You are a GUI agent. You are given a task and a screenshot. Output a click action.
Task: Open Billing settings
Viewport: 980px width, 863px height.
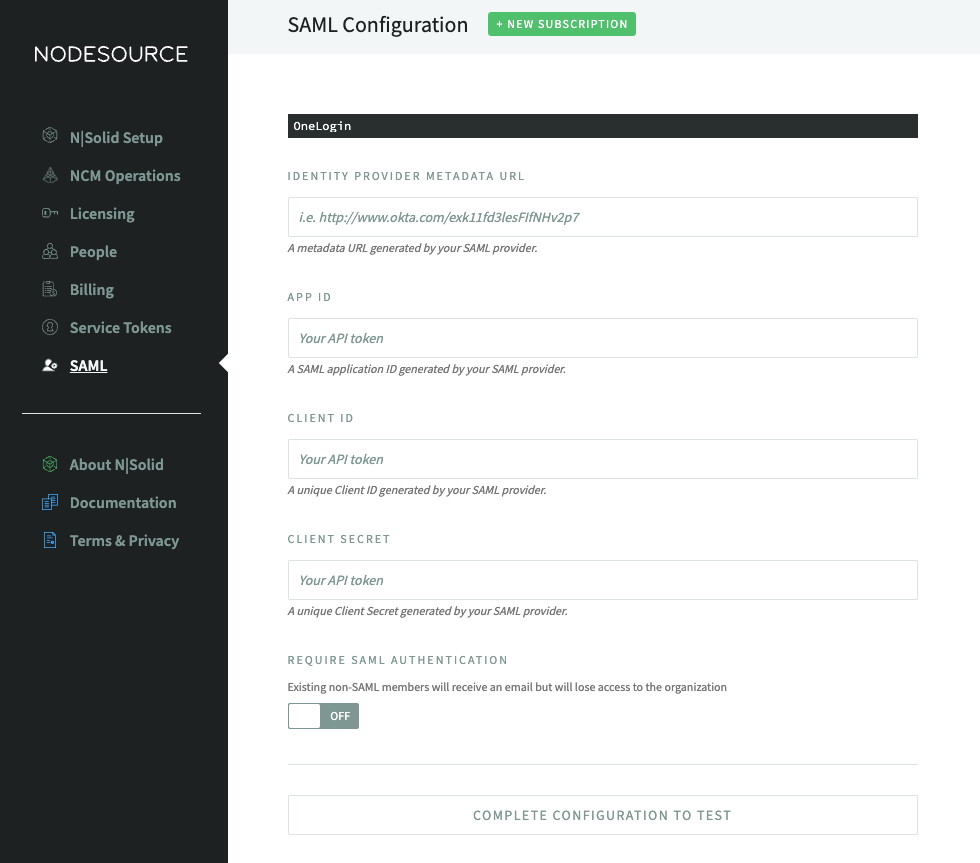click(92, 290)
